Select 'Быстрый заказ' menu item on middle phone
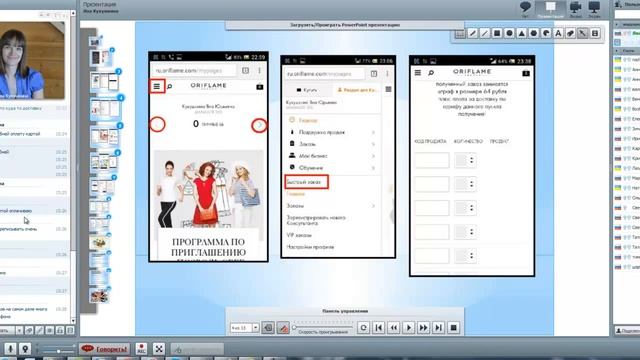Image resolution: width=640 pixels, height=360 pixels. pyautogui.click(x=306, y=182)
